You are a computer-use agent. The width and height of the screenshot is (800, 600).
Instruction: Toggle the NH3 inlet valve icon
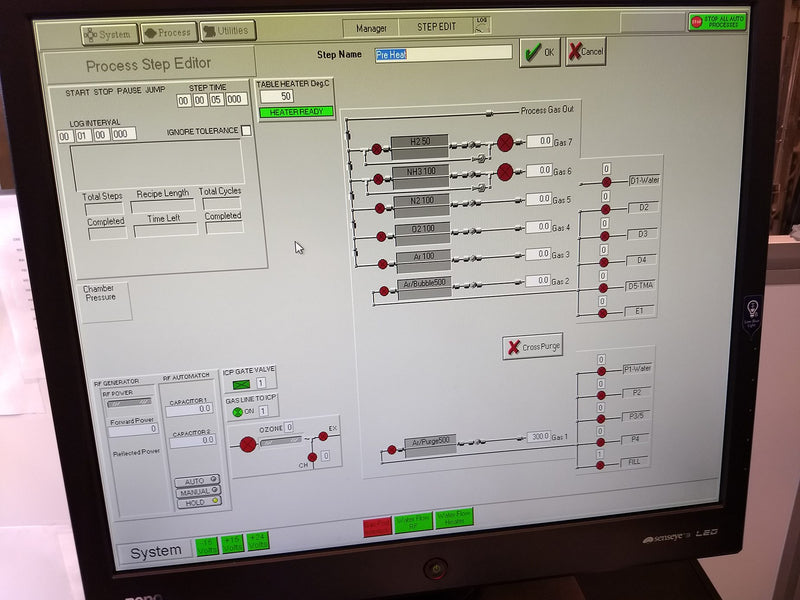coord(378,180)
